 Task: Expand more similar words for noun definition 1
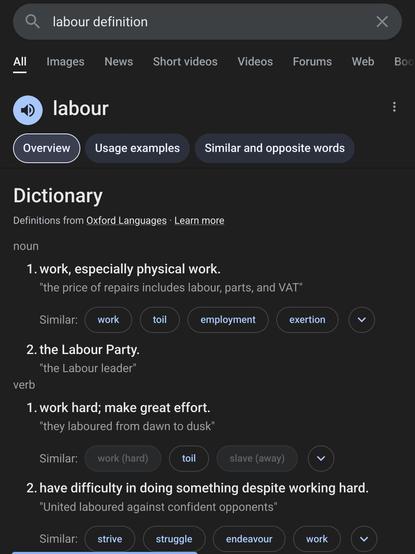click(x=361, y=320)
